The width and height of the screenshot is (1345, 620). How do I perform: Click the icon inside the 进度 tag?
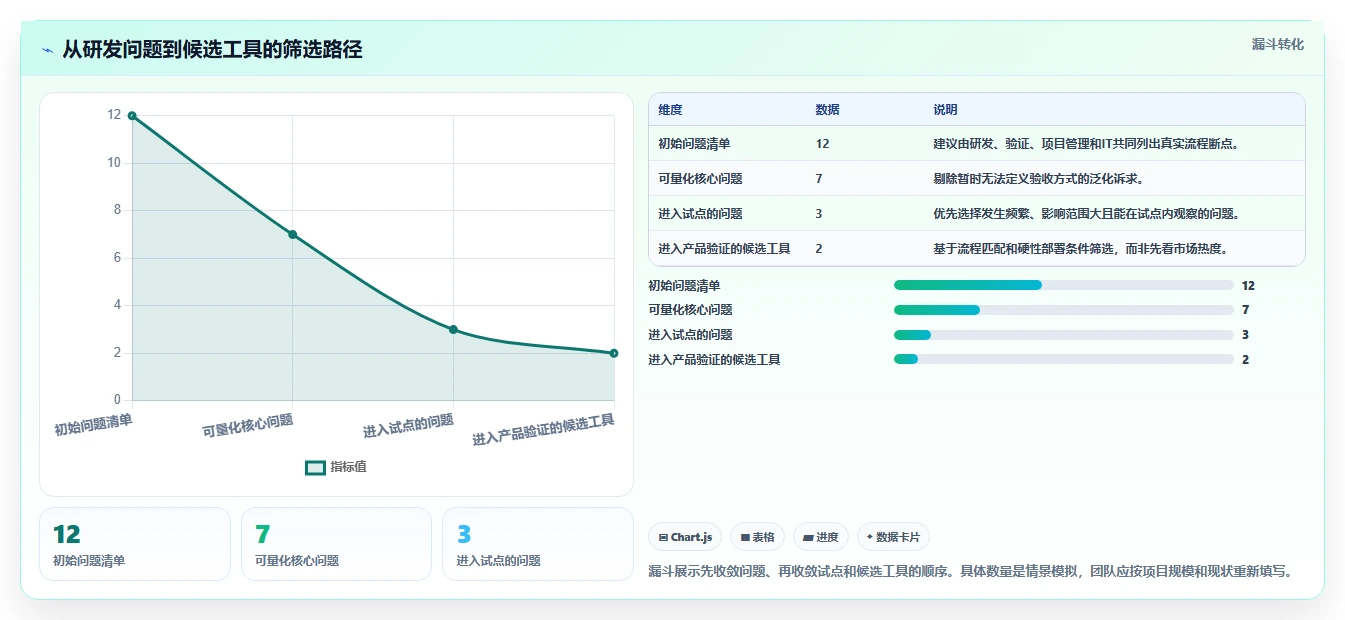[808, 537]
